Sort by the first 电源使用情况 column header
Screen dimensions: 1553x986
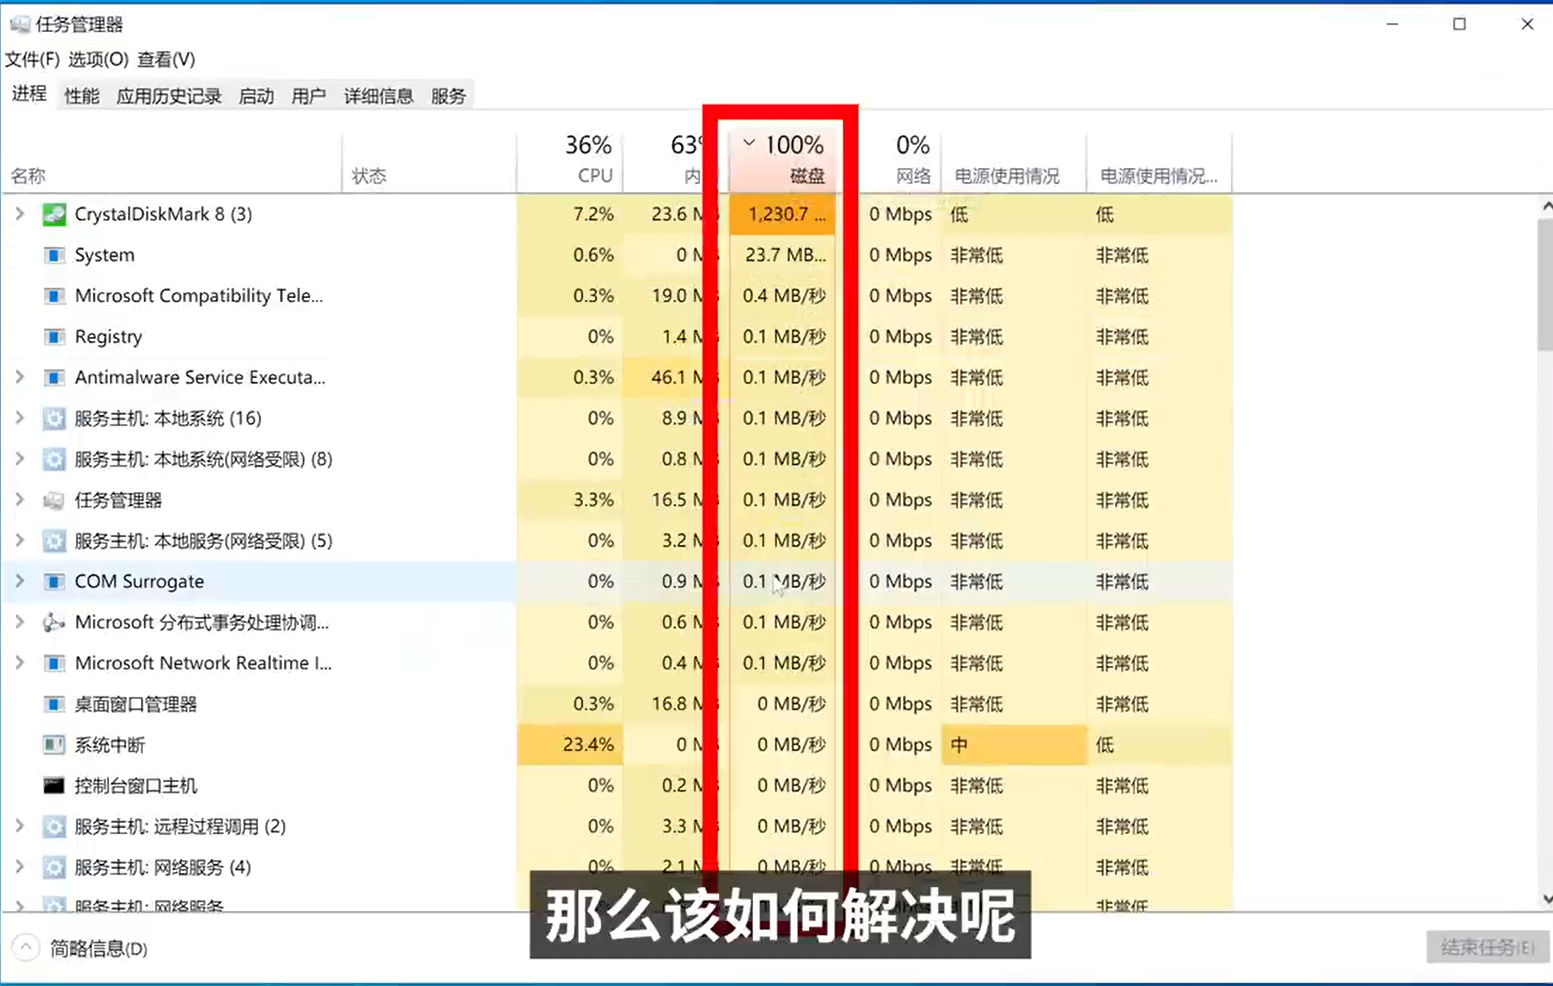[1014, 161]
